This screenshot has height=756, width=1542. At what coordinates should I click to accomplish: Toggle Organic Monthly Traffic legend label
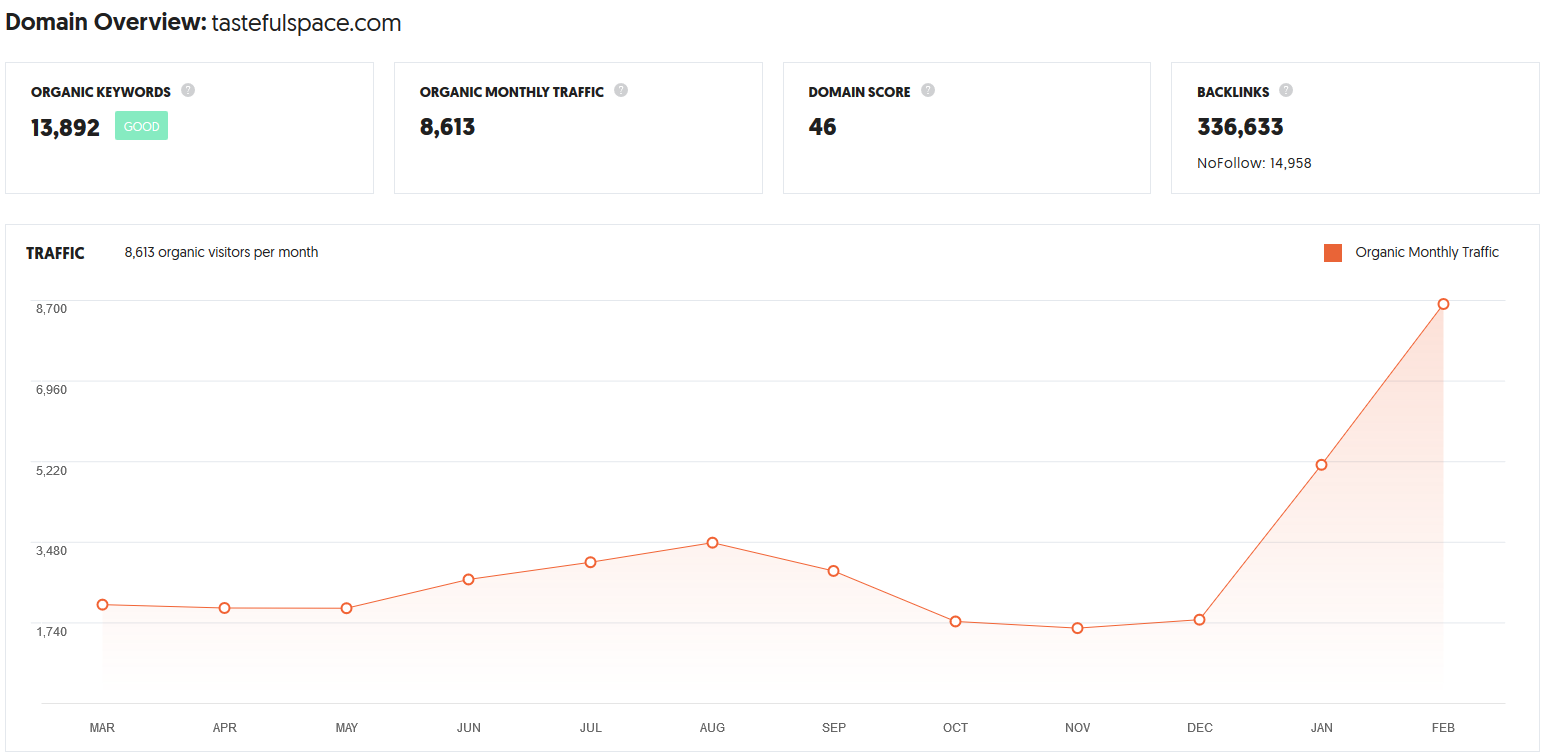click(1427, 252)
